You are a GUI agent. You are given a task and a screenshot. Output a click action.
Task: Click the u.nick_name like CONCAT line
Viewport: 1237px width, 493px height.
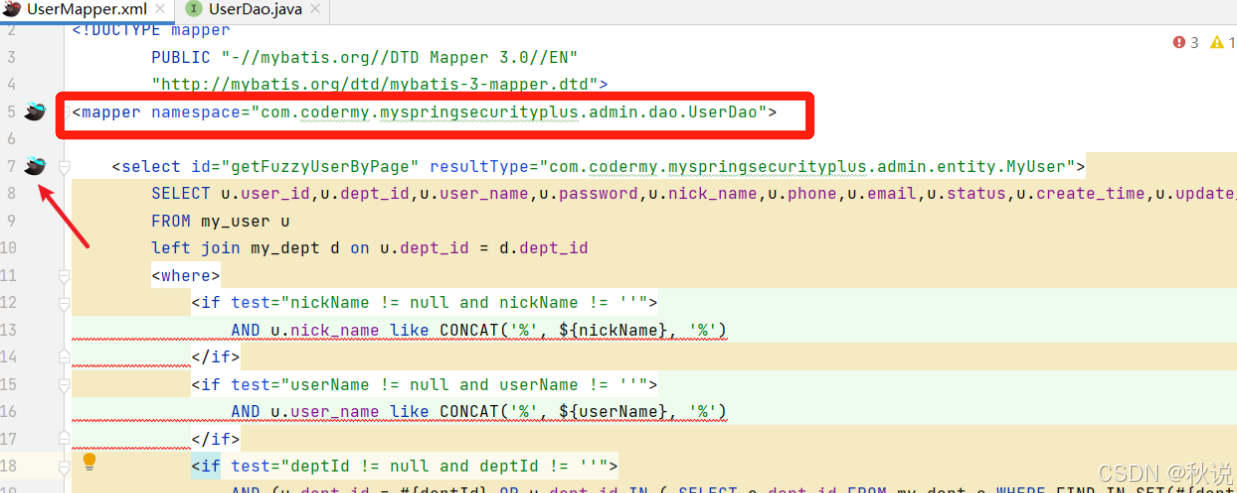[x=478, y=330]
